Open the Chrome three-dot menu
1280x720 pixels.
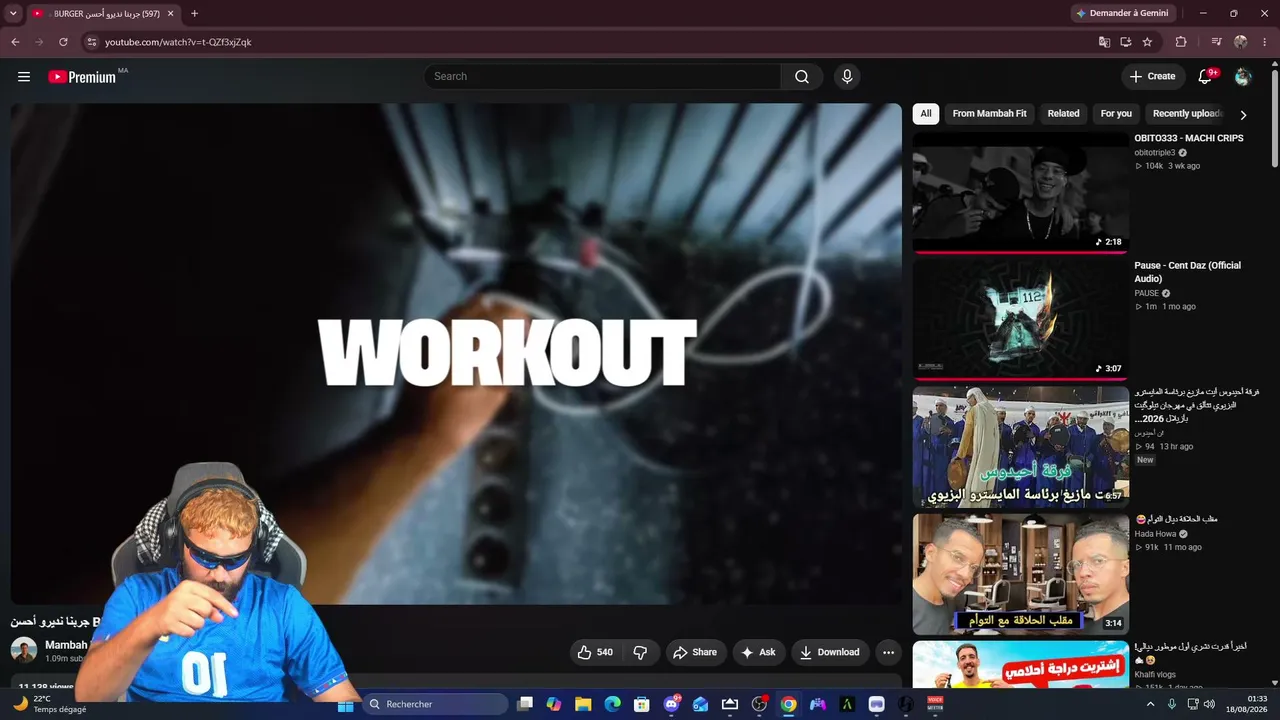[1265, 42]
